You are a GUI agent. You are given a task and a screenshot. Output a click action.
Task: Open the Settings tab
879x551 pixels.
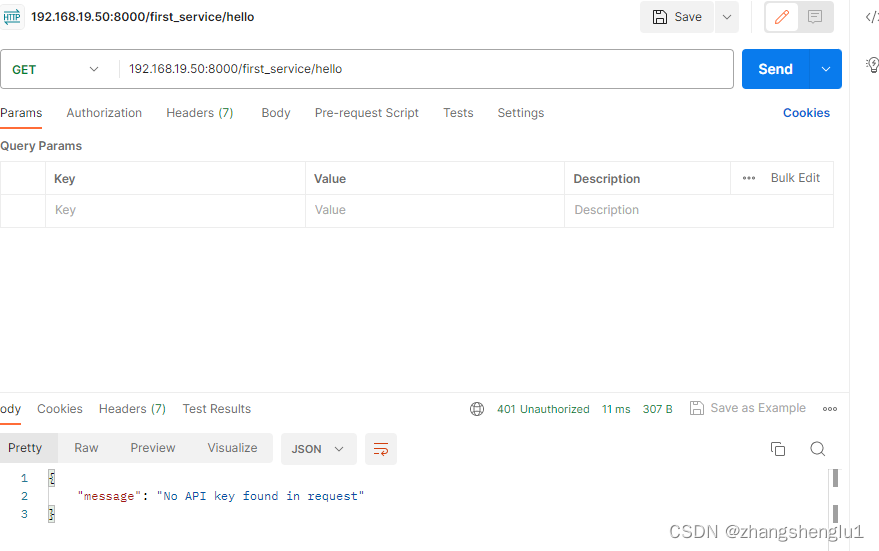point(521,113)
